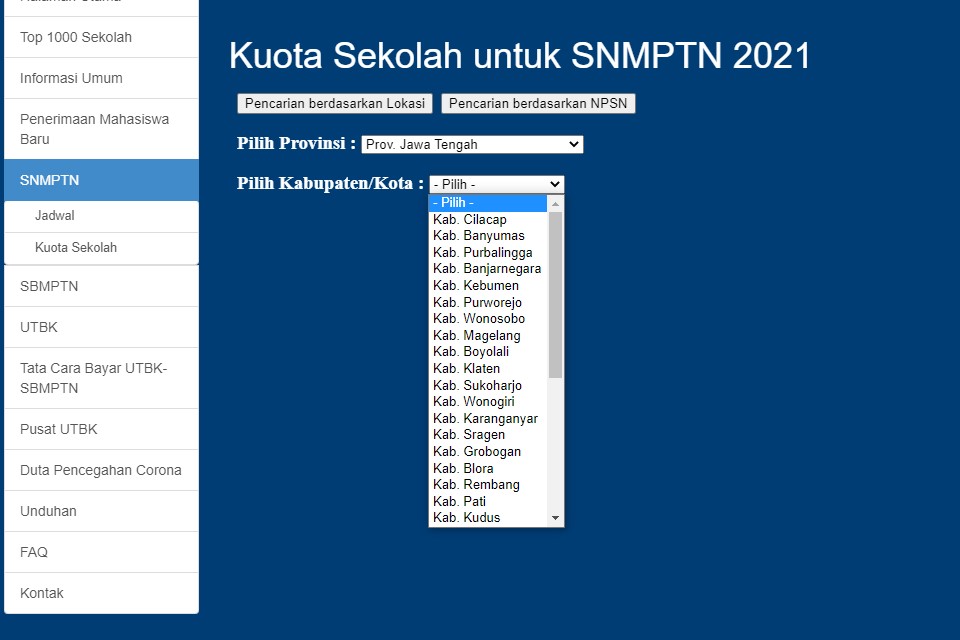Screen dimensions: 960x640
Task: Go to Informasi Umum in the sidebar
Action: [101, 78]
